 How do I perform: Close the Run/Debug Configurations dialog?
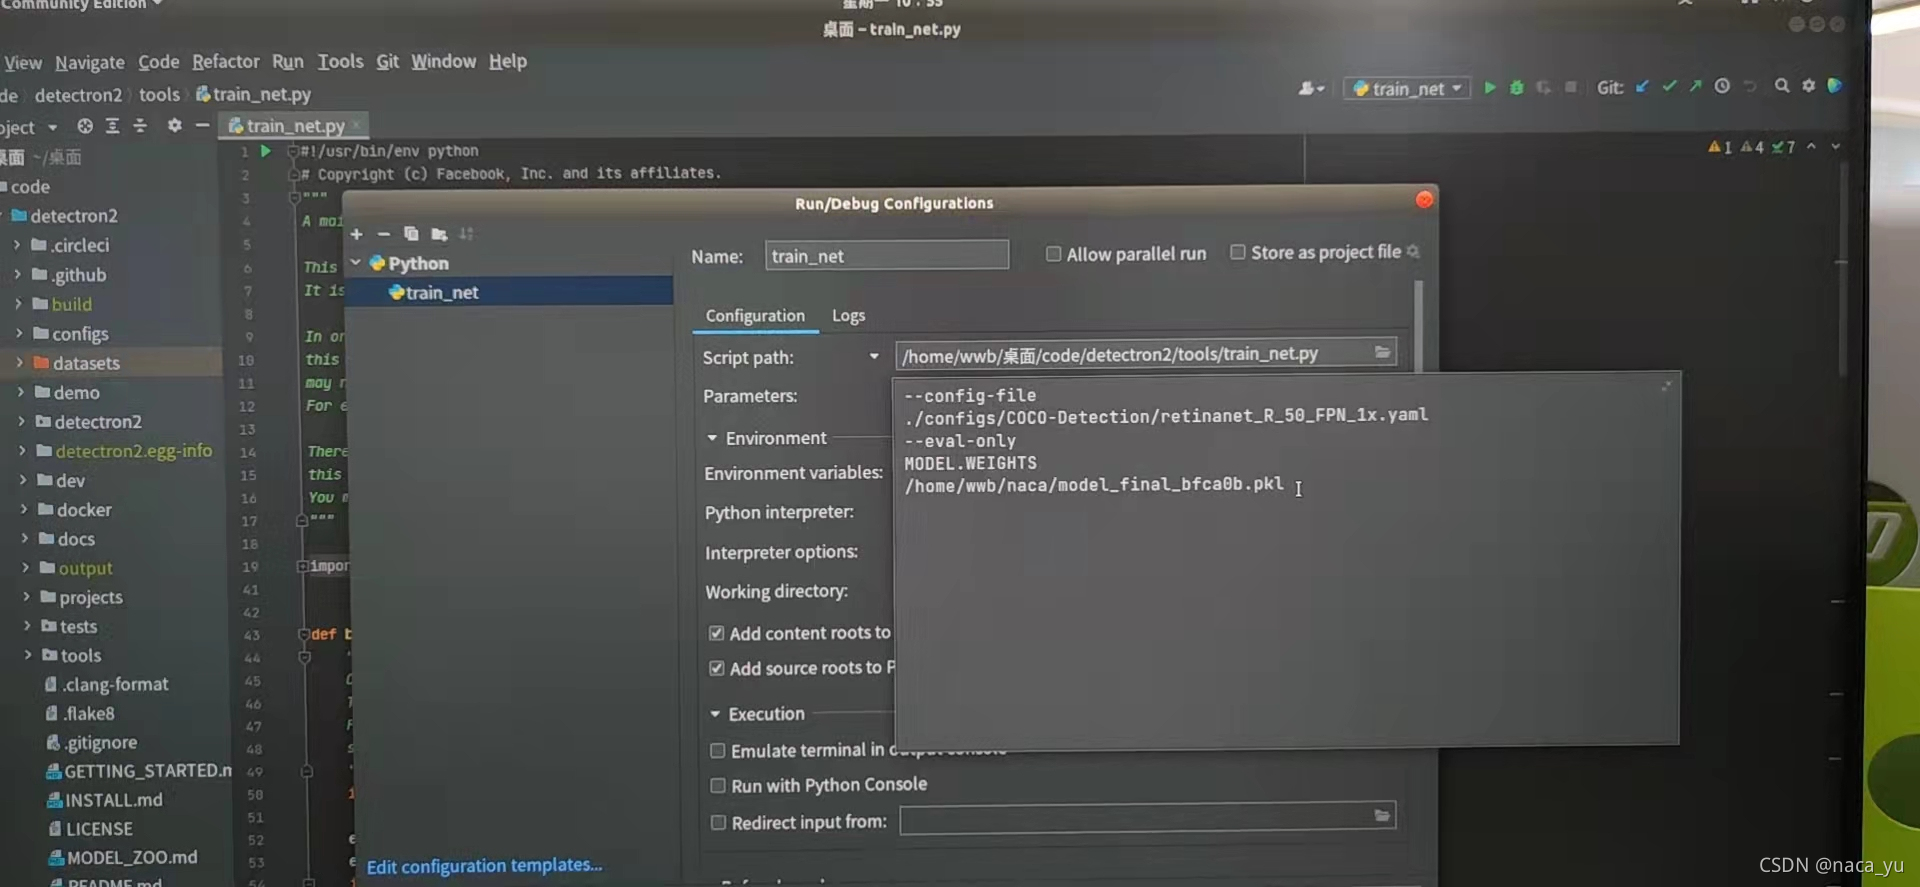(x=1424, y=200)
